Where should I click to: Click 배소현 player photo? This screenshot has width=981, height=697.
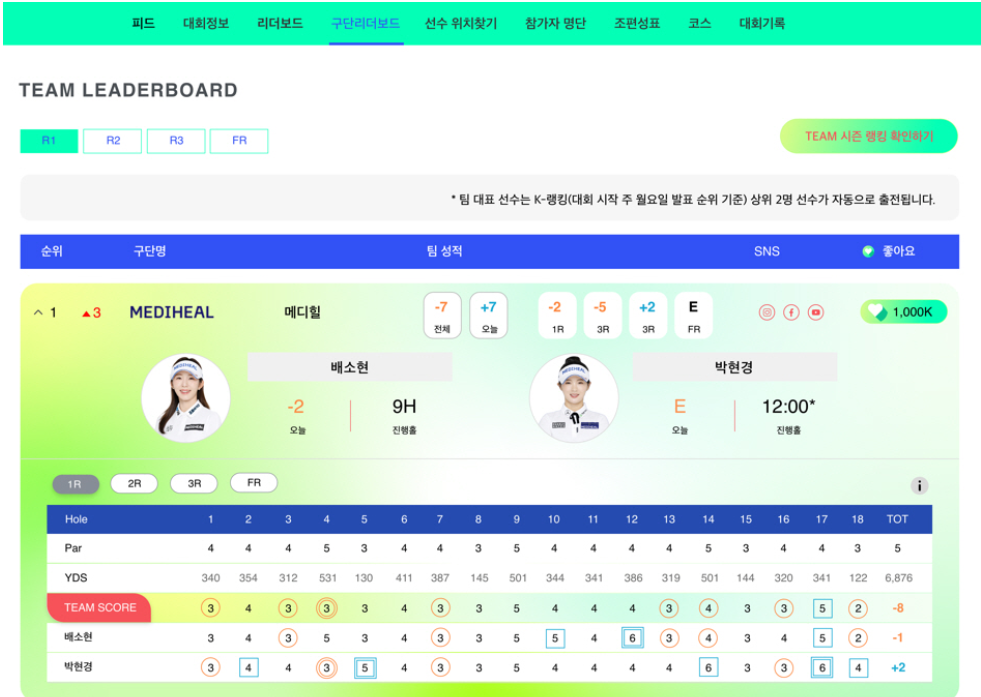(x=186, y=398)
